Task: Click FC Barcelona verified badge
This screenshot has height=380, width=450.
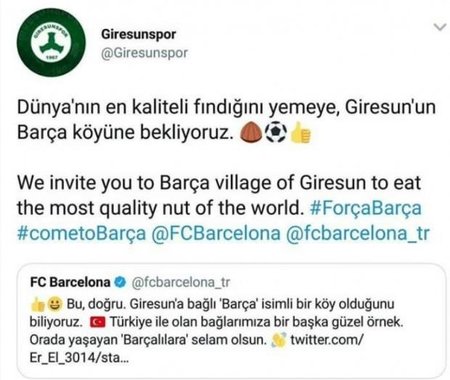Action: pyautogui.click(x=120, y=282)
